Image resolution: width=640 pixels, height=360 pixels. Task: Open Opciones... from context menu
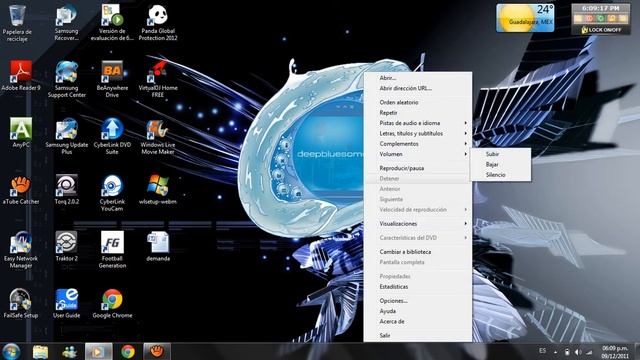[418, 301]
